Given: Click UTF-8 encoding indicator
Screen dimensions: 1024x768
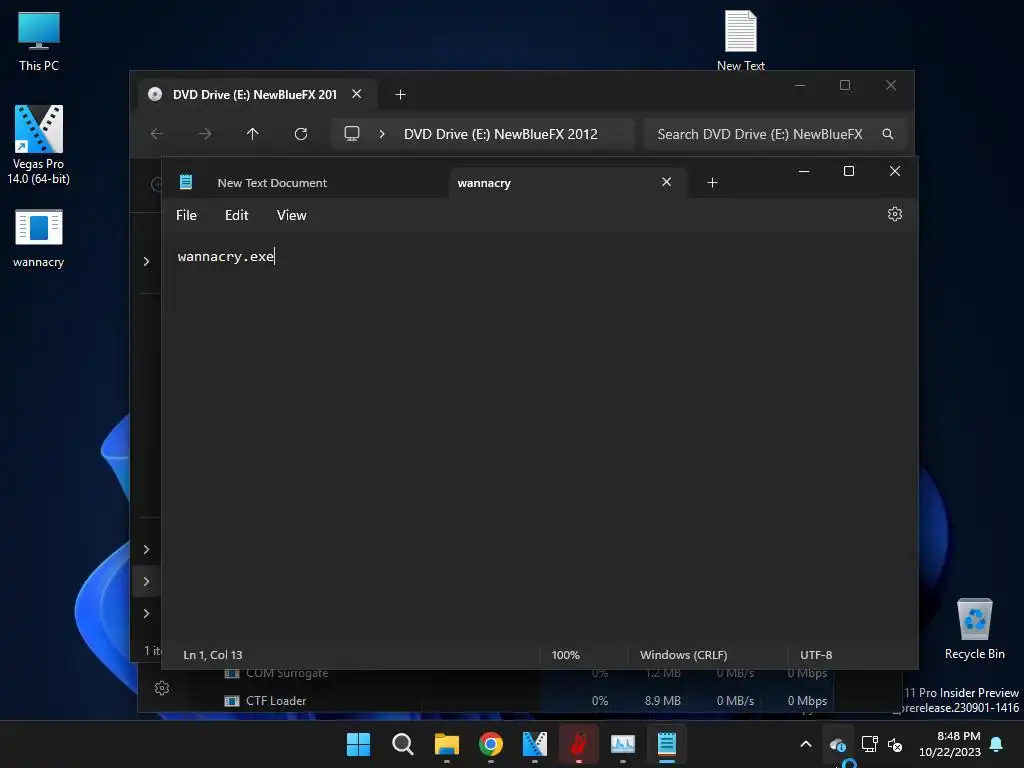Looking at the screenshot, I should 816,655.
